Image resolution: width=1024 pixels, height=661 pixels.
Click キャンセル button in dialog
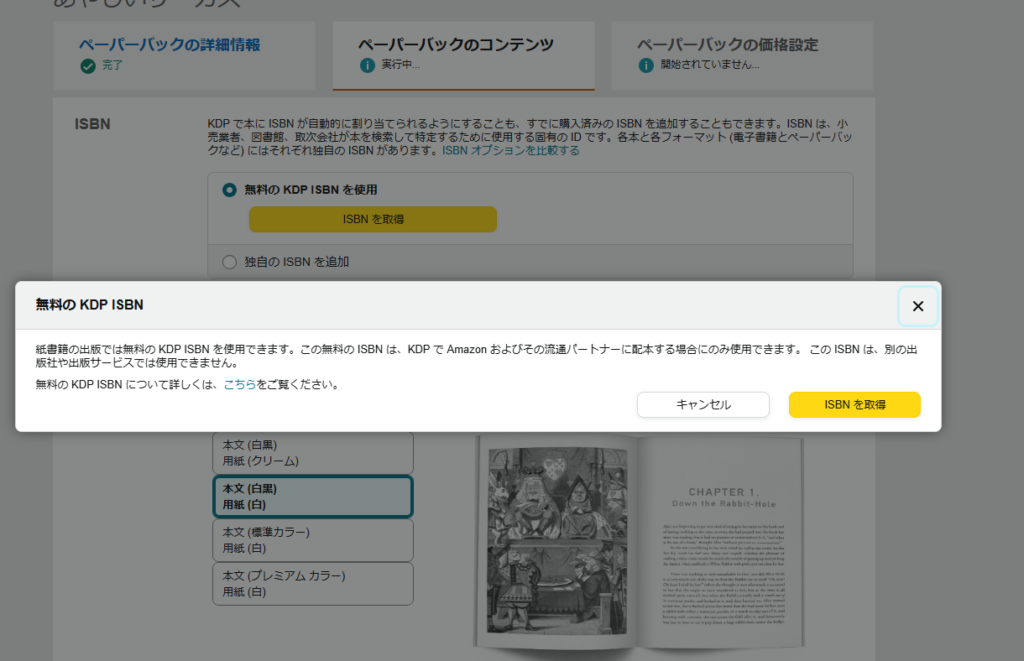703,404
